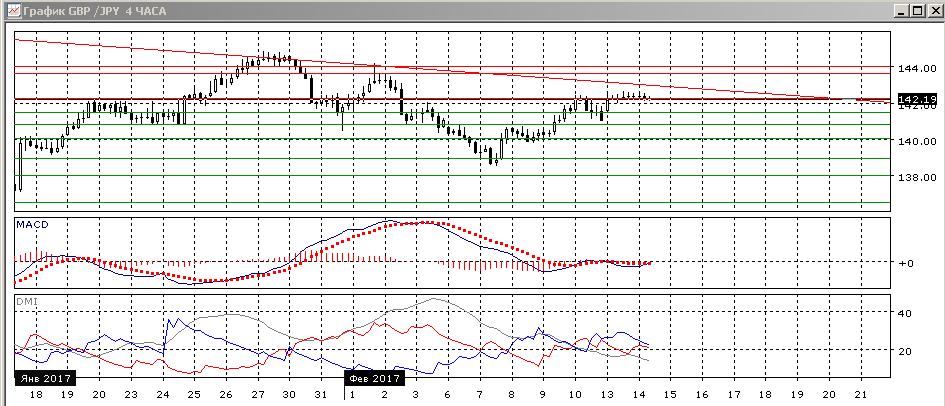
Task: Click date label 25 on time axis
Action: (194, 395)
